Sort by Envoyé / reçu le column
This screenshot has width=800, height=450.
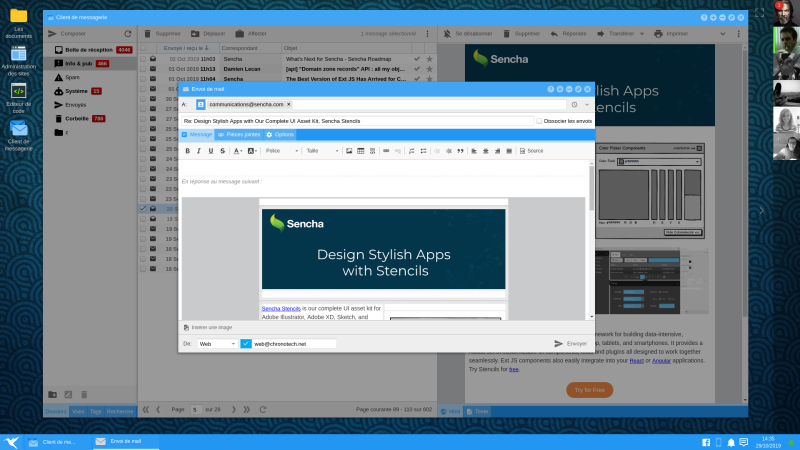[x=186, y=48]
